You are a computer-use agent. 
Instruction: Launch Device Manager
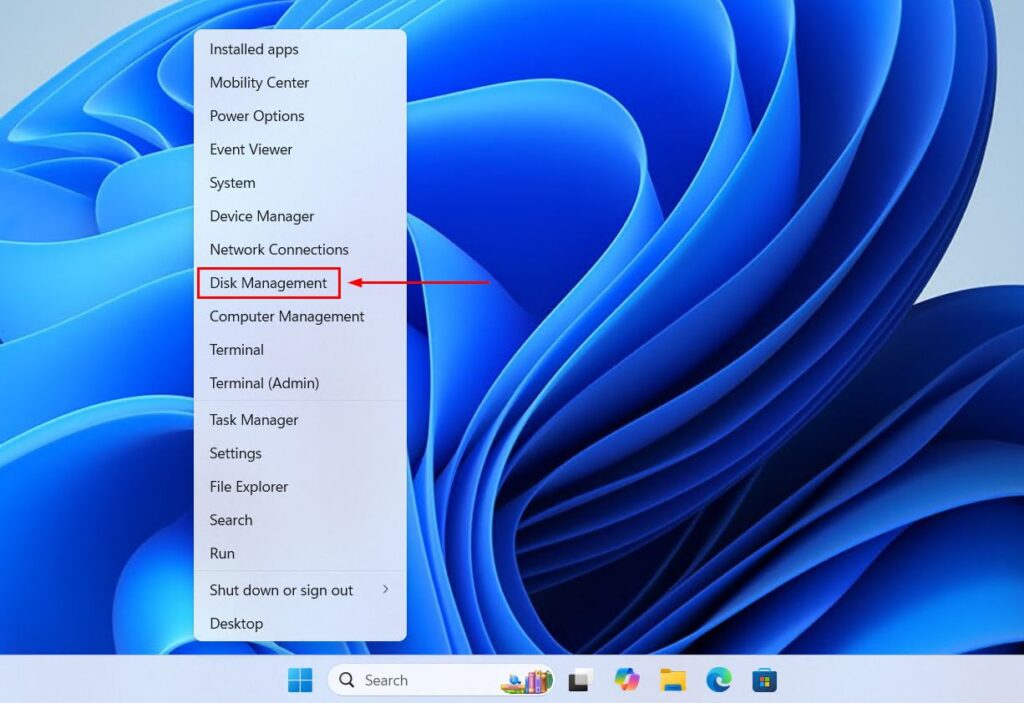[x=261, y=216]
